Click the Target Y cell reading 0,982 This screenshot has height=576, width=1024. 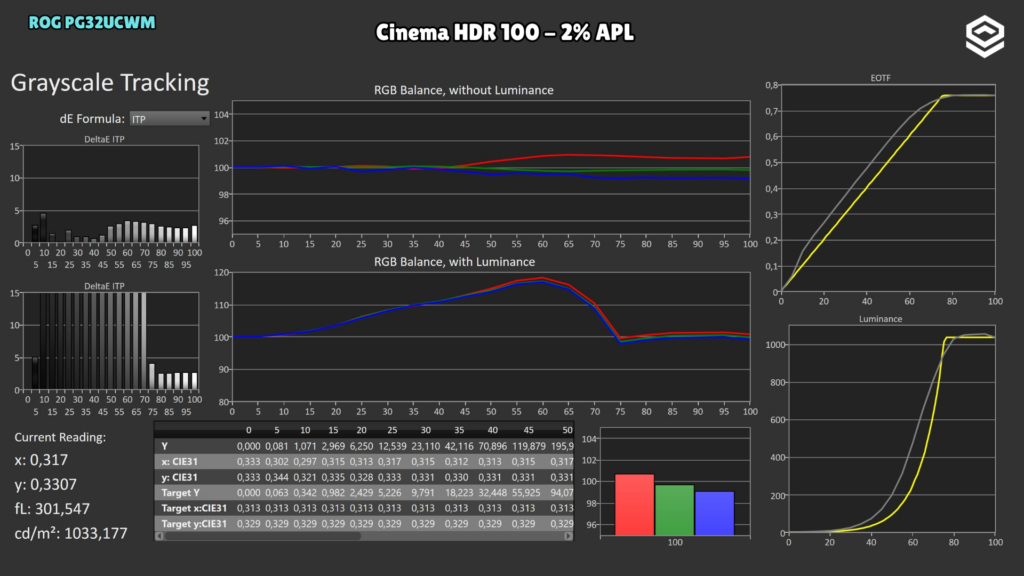tap(333, 493)
